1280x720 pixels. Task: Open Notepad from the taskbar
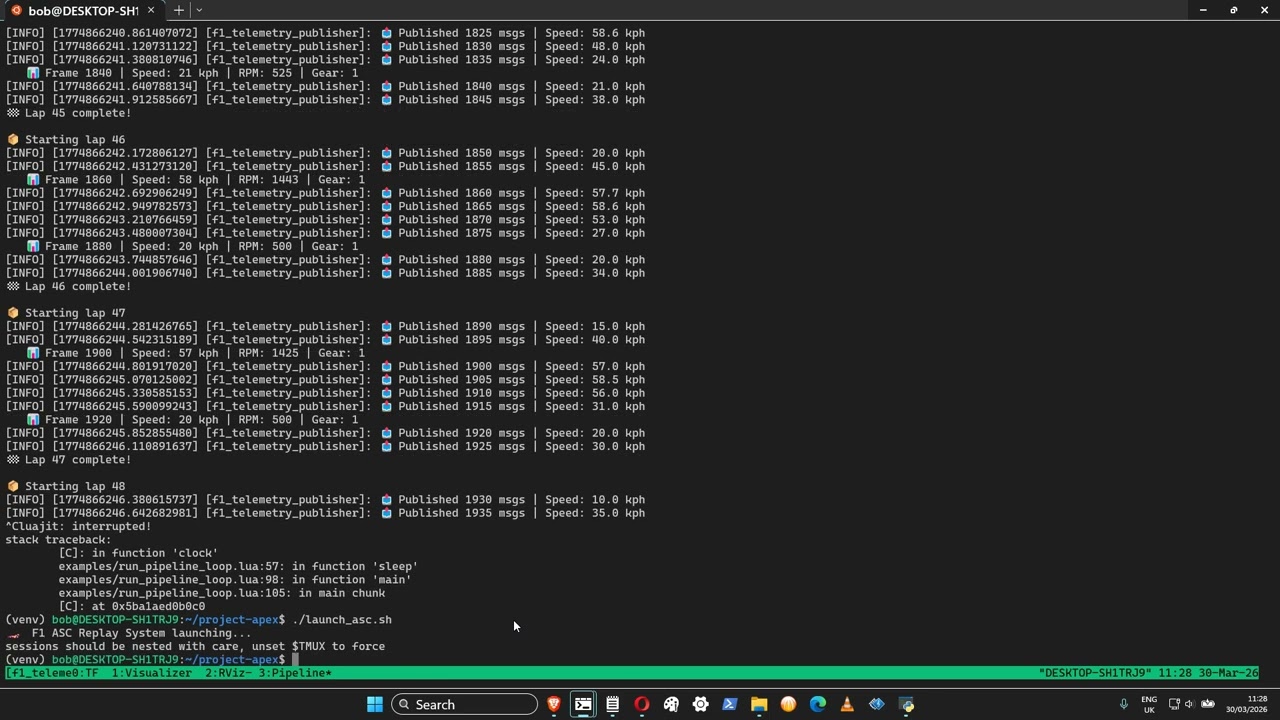(x=612, y=704)
